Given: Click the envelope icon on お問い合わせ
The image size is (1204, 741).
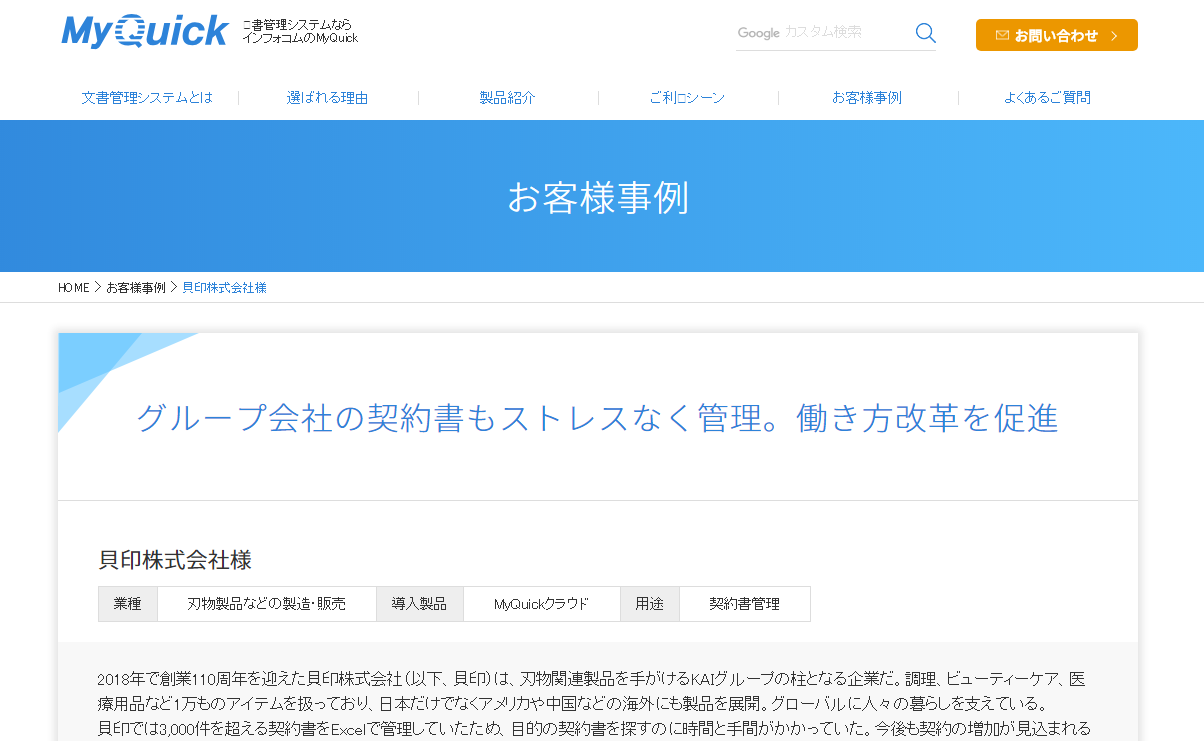Looking at the screenshot, I should point(1002,35).
